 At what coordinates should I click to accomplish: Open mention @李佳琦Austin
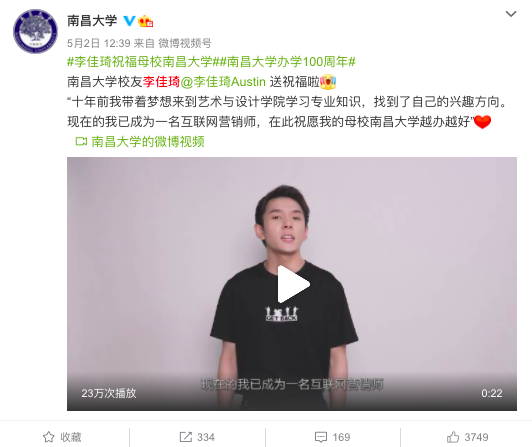223,82
